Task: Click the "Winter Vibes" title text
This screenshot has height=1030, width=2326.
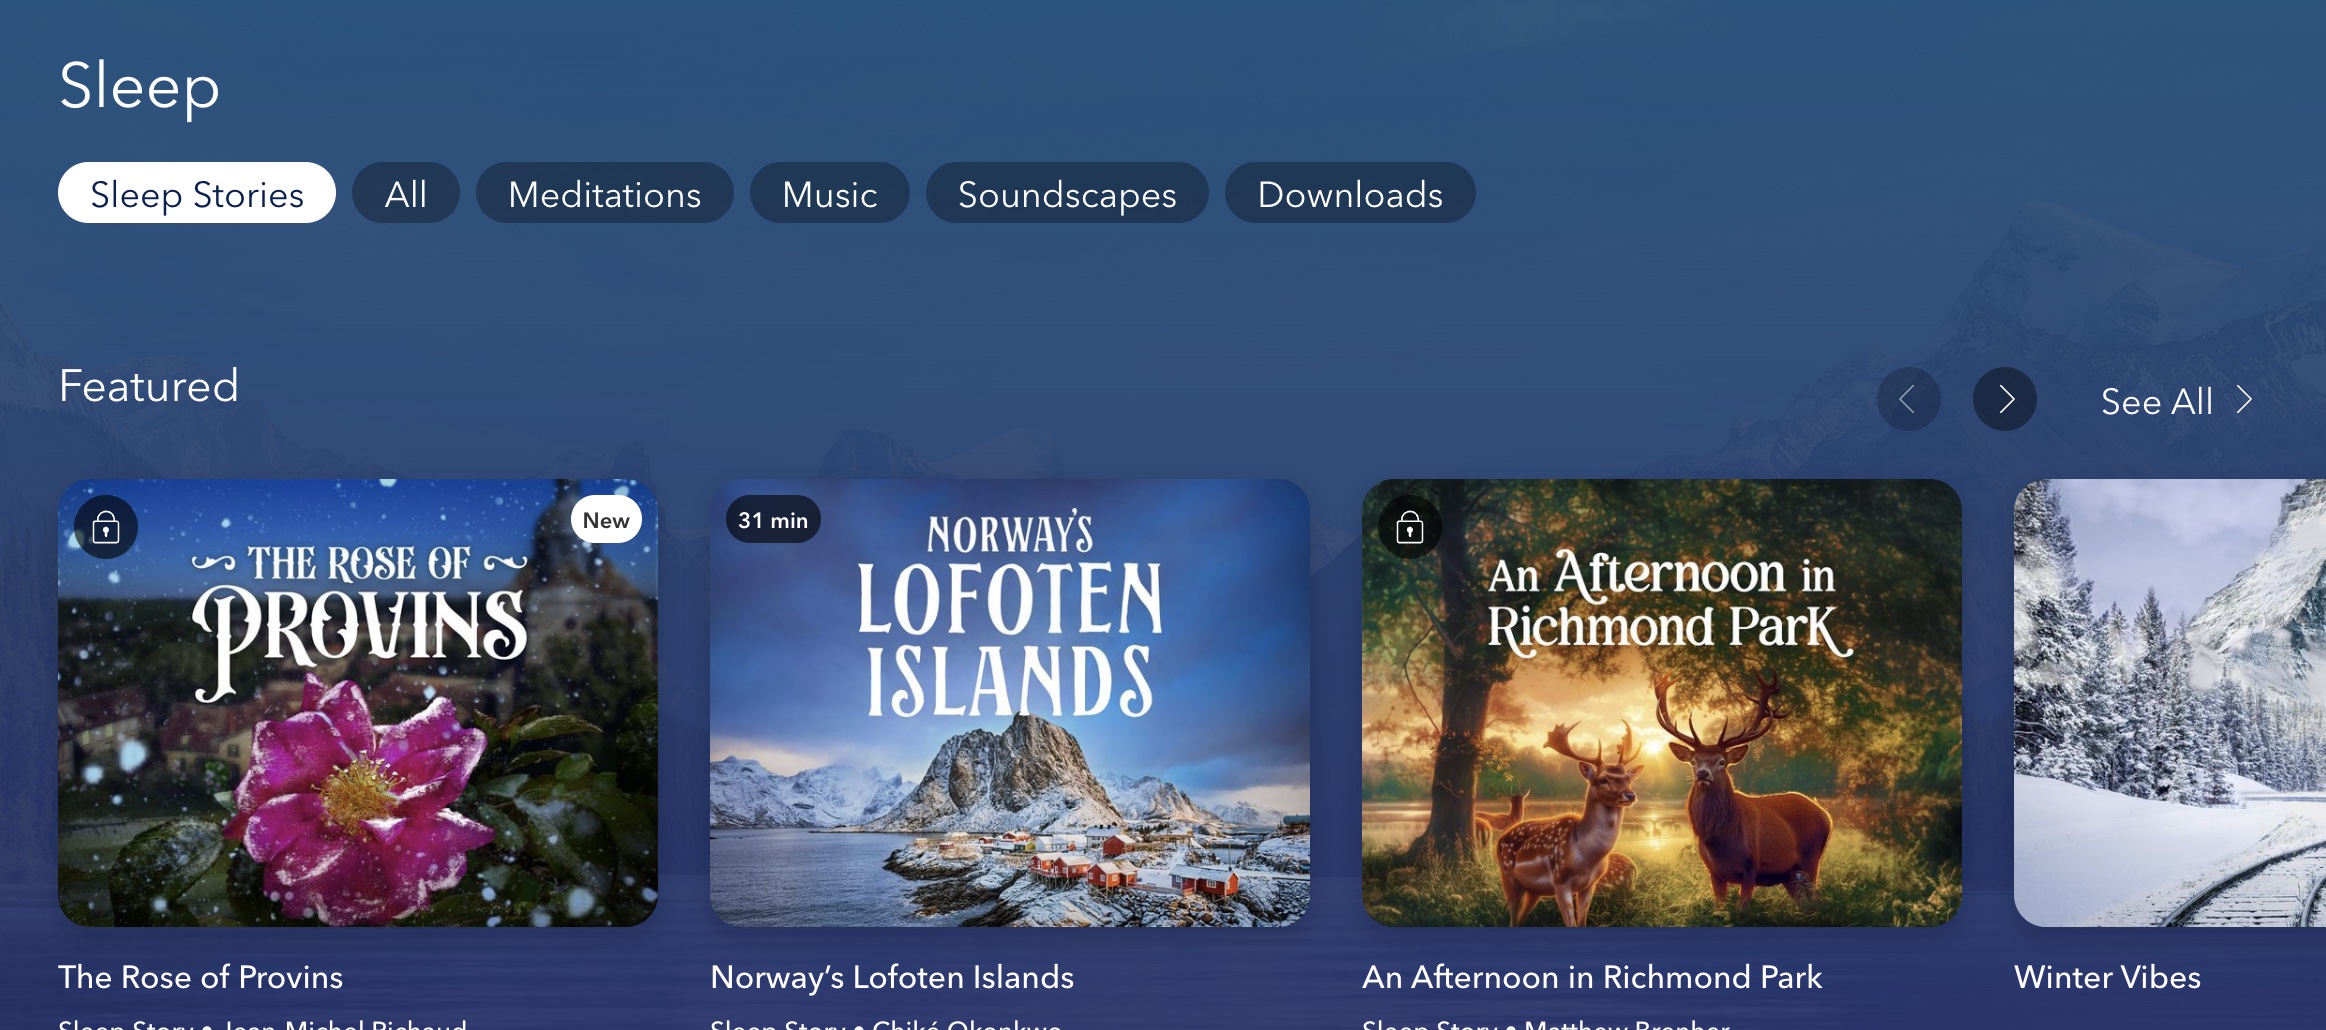Action: pos(2107,977)
